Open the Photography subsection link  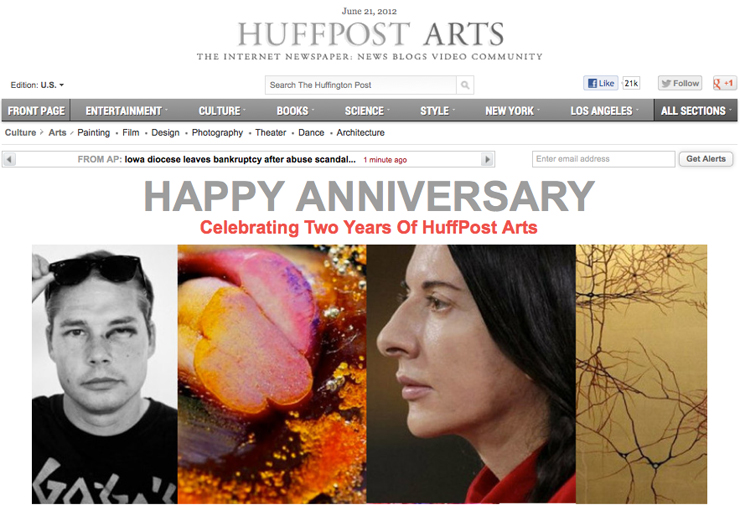point(217,133)
